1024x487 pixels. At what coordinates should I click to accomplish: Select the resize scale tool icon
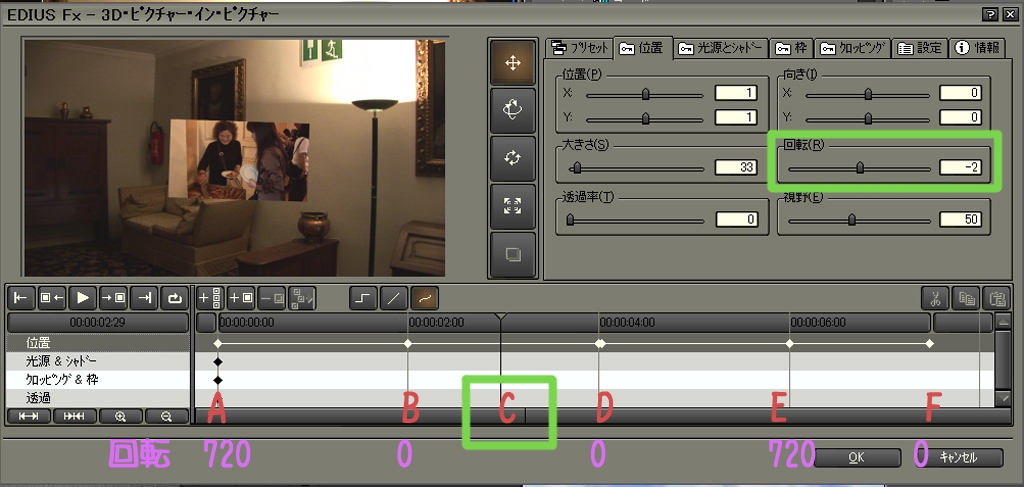click(513, 206)
